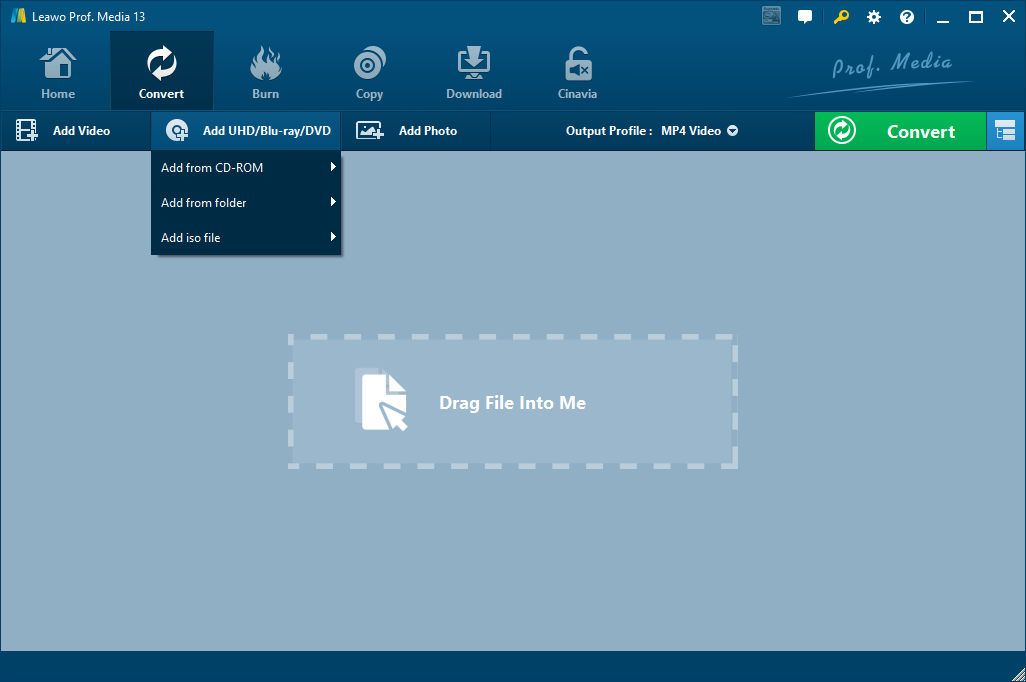Open the Copy disc module
The width and height of the screenshot is (1026, 682).
tap(369, 73)
